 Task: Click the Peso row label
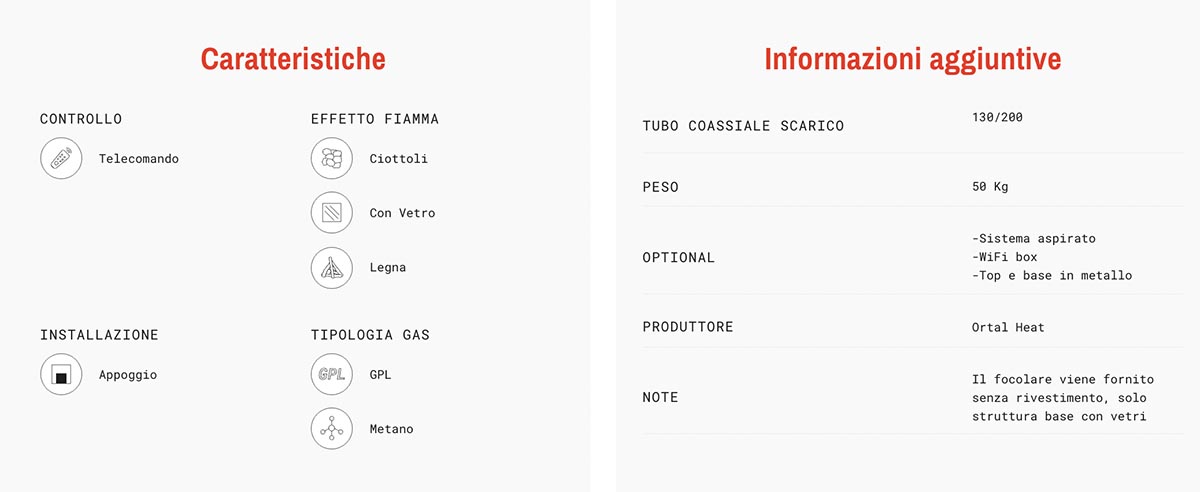[x=660, y=187]
